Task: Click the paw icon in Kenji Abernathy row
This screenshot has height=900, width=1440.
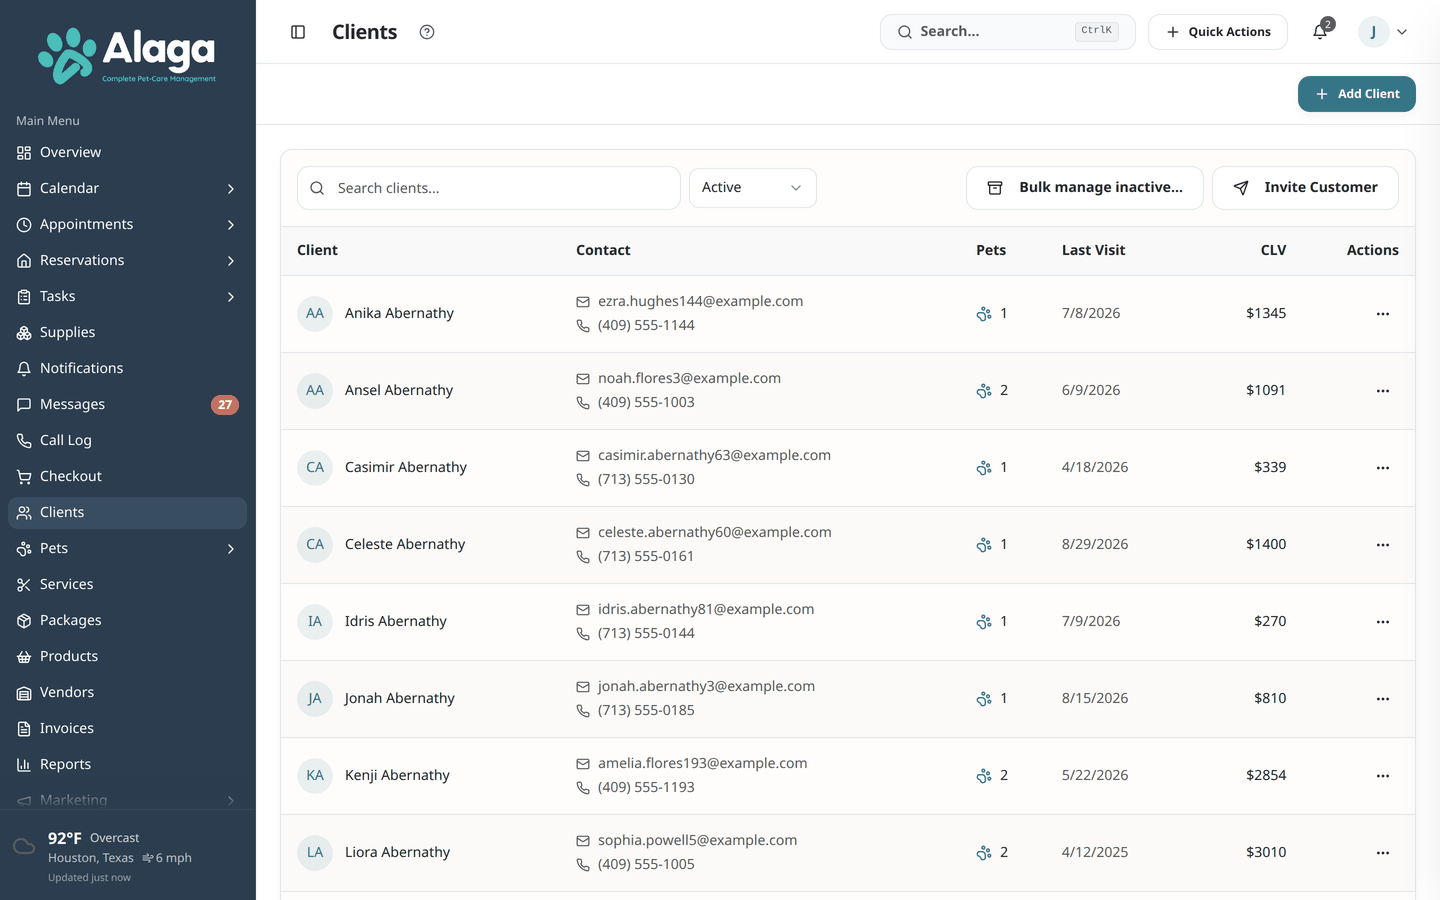Action: coord(984,776)
